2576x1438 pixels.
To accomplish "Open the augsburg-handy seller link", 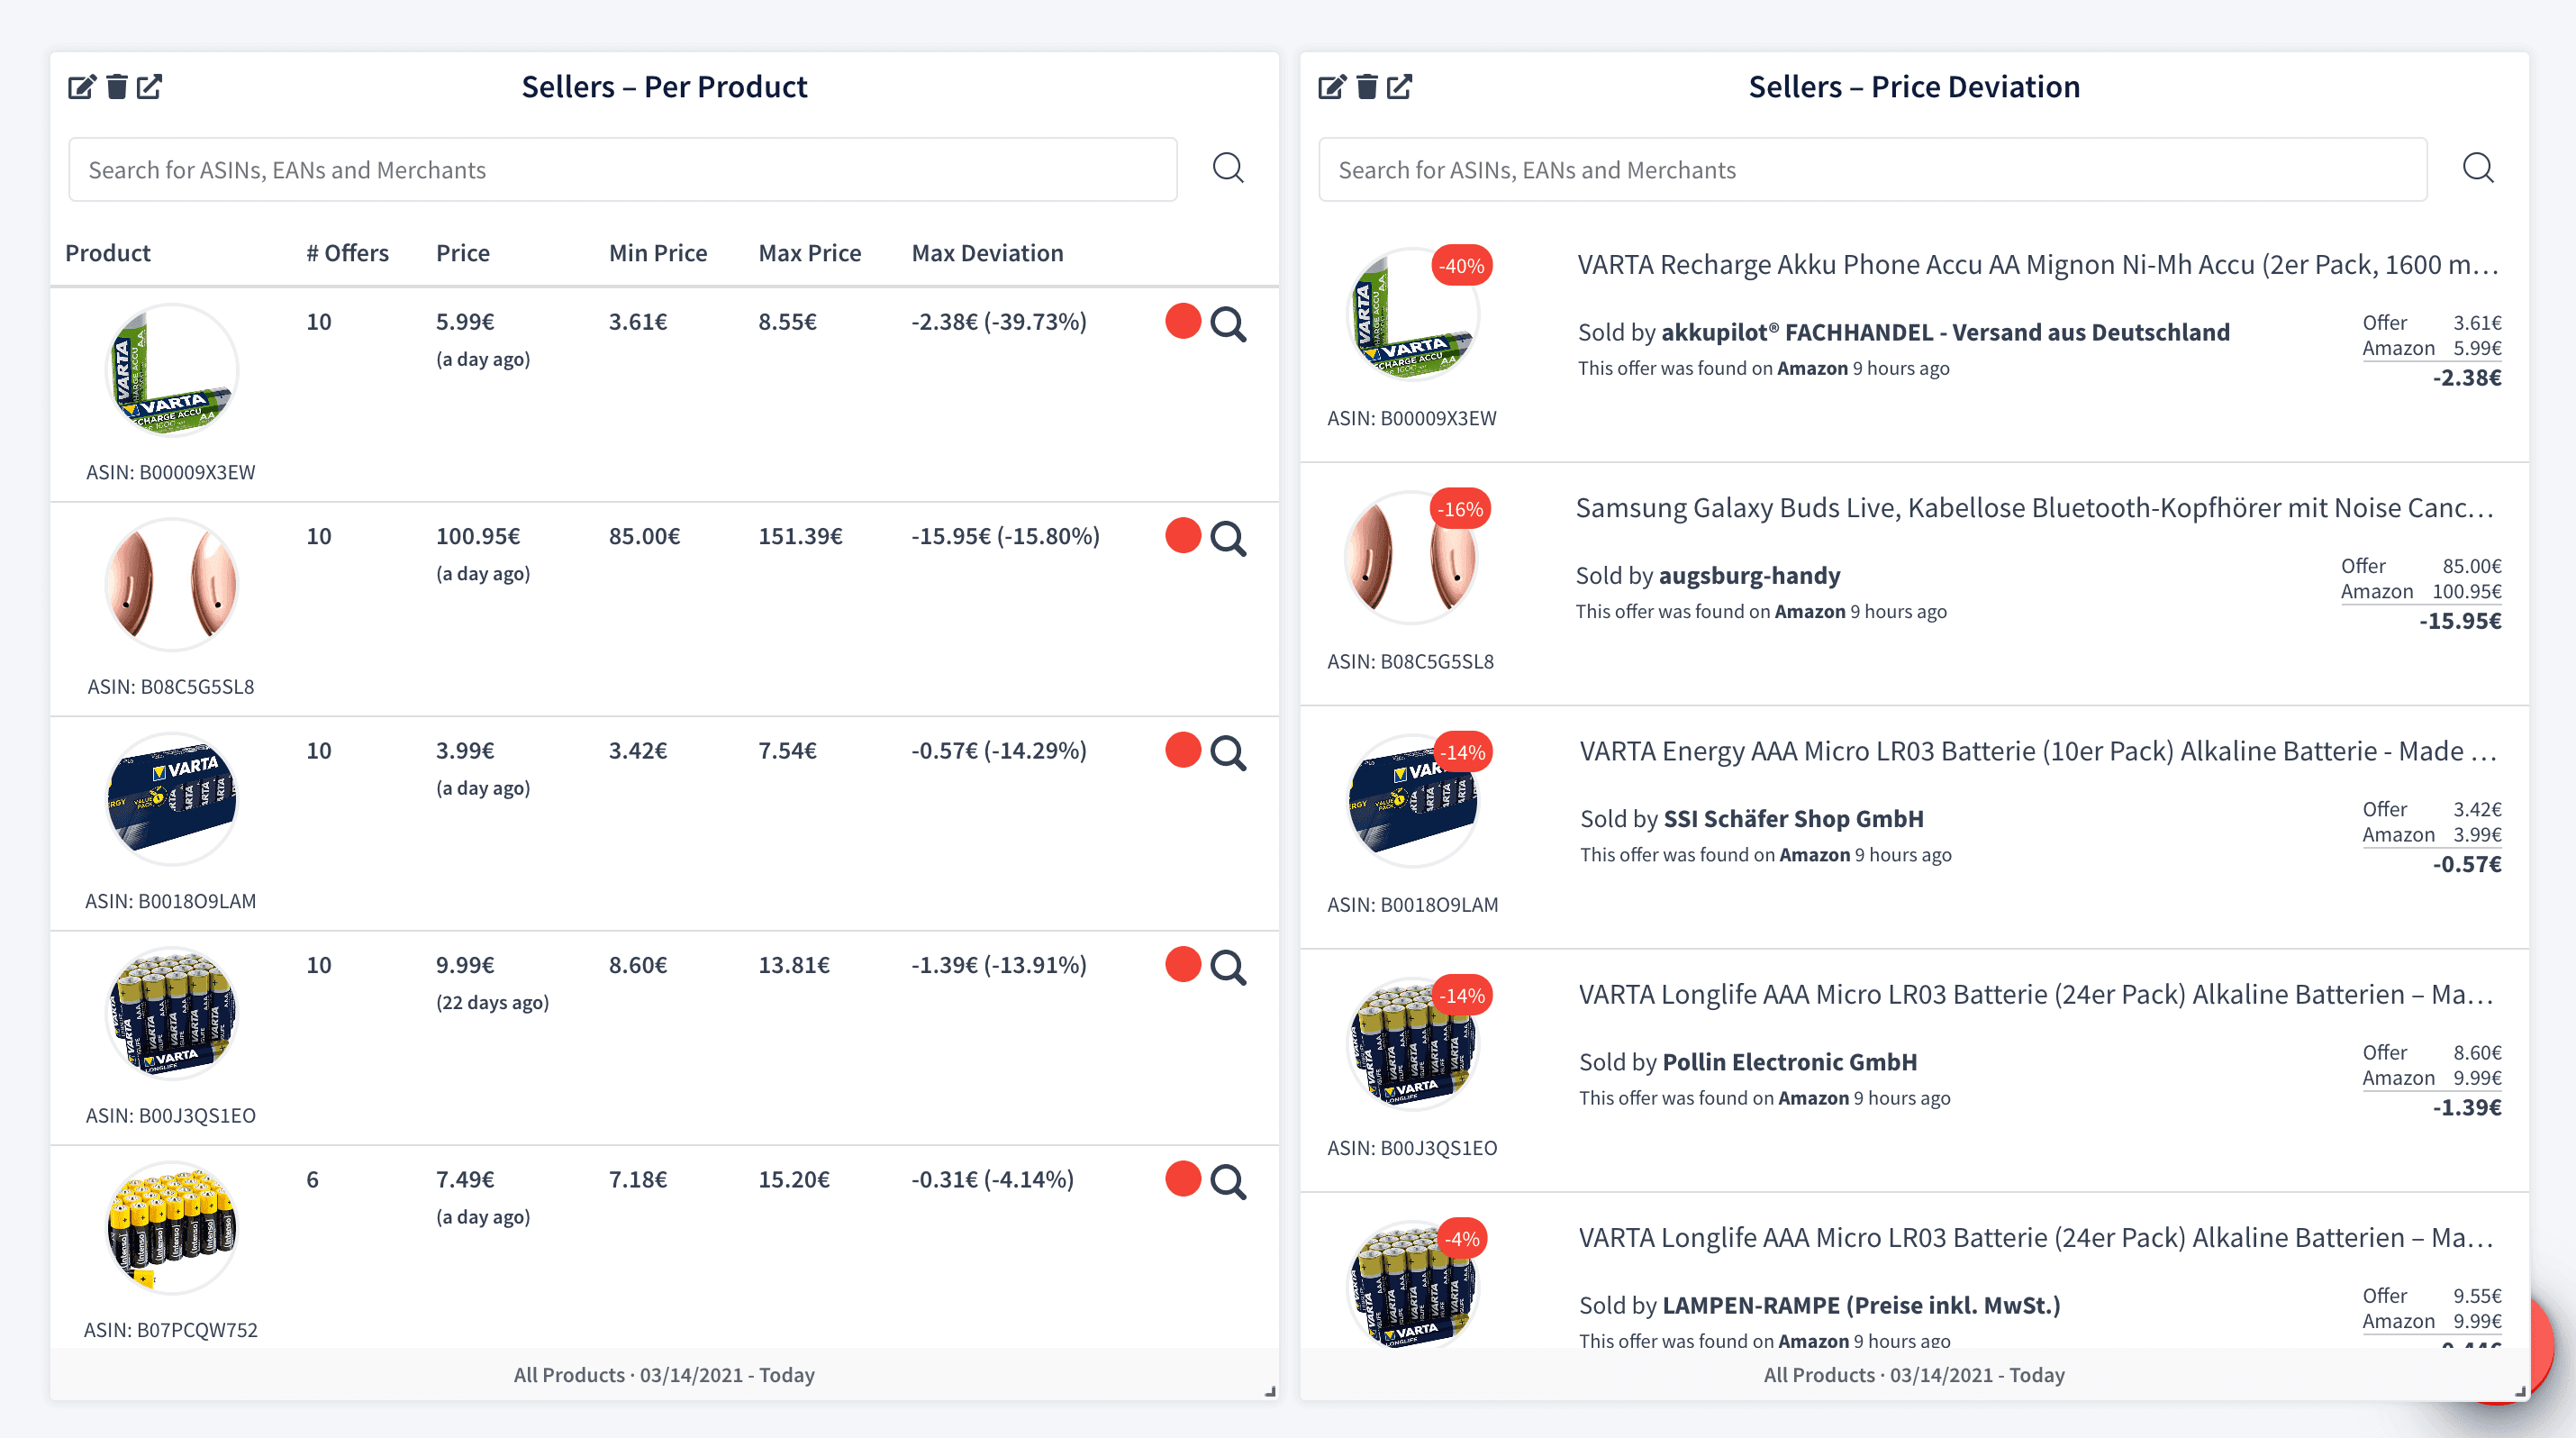I will pyautogui.click(x=1749, y=575).
